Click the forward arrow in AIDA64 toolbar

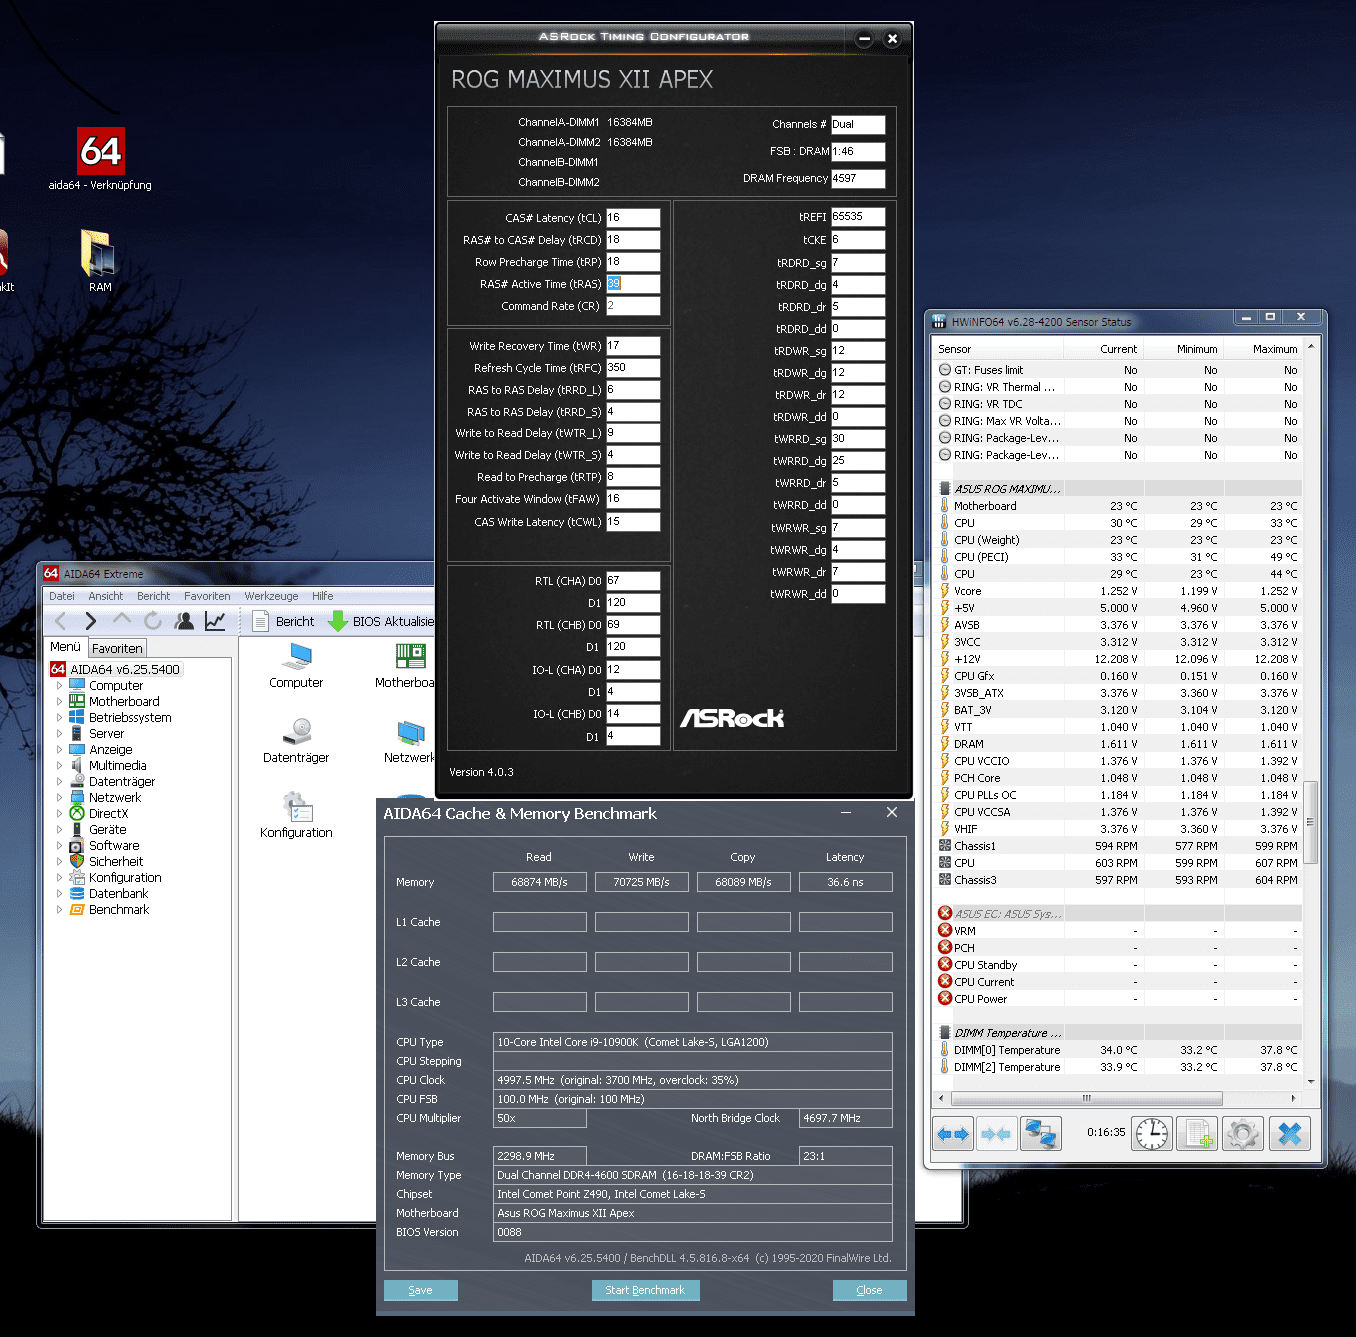(91, 621)
